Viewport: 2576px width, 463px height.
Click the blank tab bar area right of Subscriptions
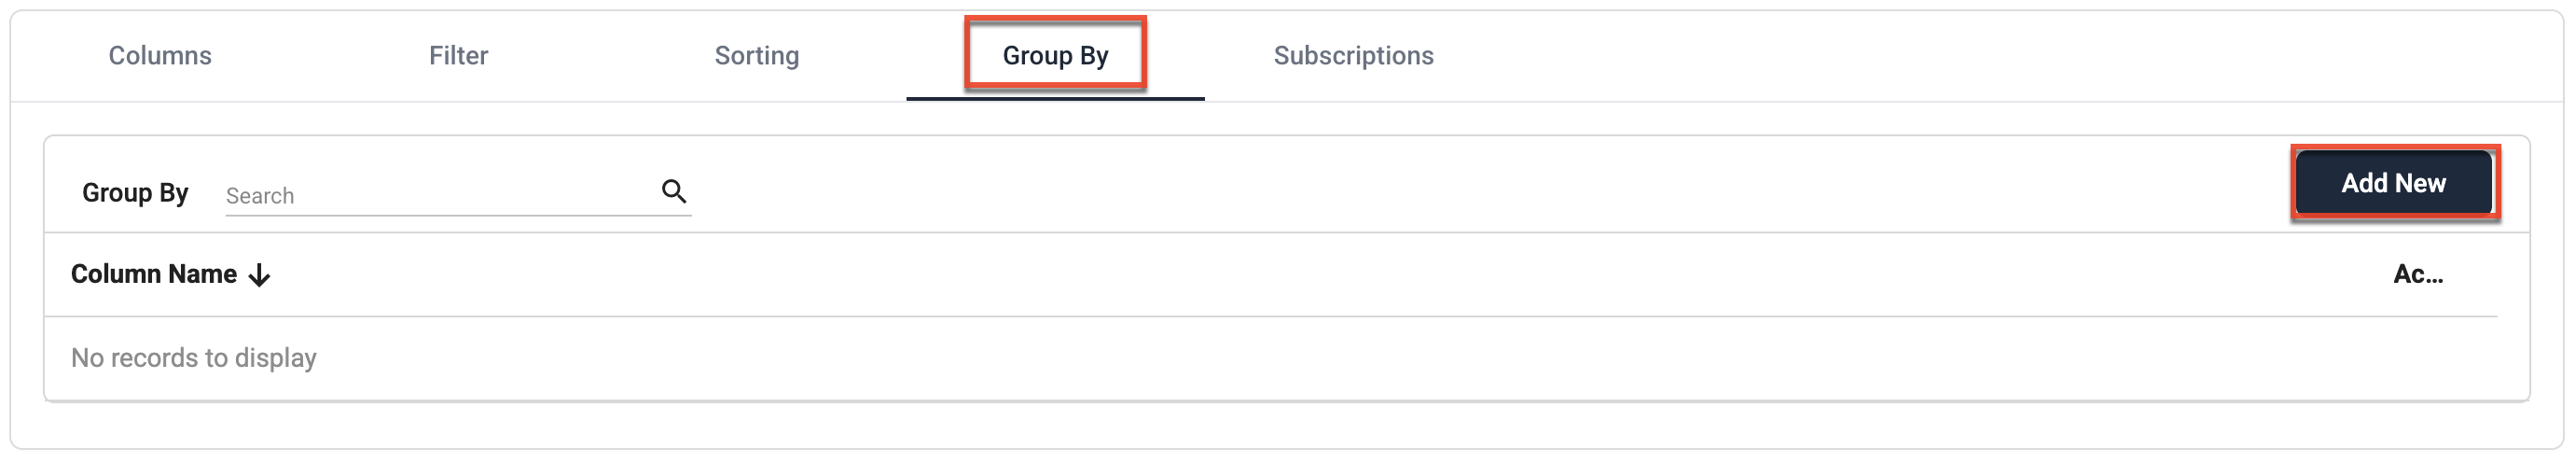pos(2000,56)
